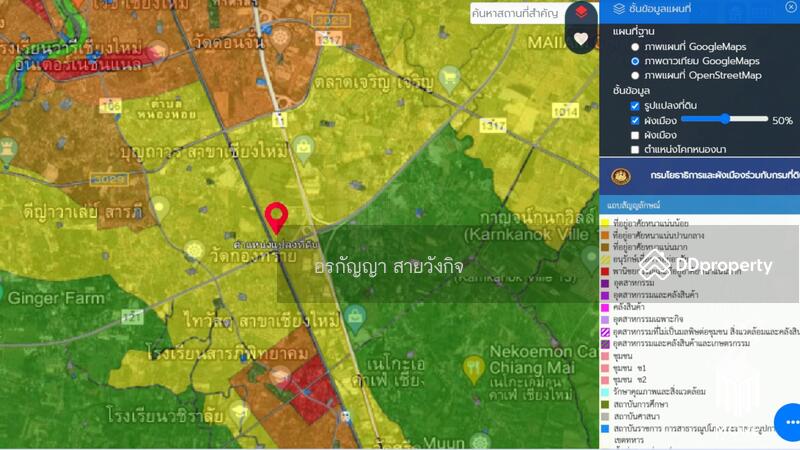The image size is (800, 450).
Task: Click the บุญถาวร สาขาเชียงใหม่ shop marker
Action: click(304, 150)
